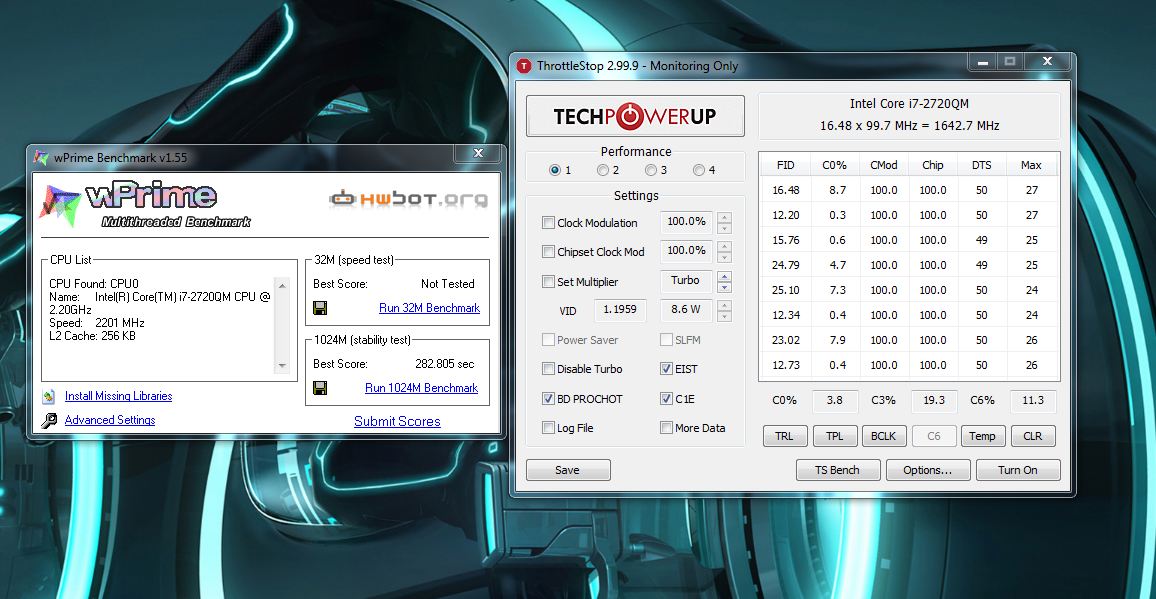Viewport: 1156px width, 599px height.
Task: Click the Clock Modulation 100.0% field
Action: point(686,222)
